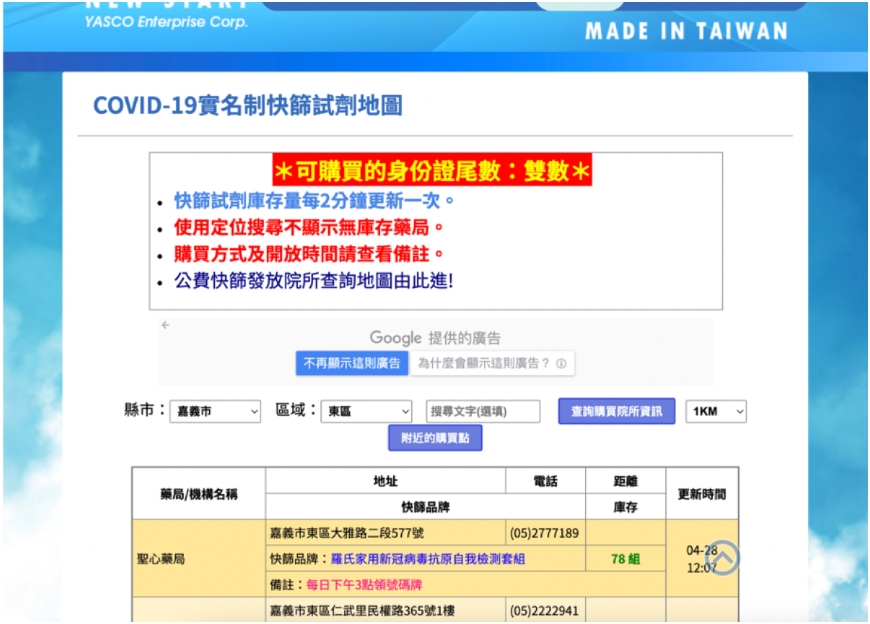
Task: Click phone number (05)2777189 for 聖心藥局
Action: 542,533
